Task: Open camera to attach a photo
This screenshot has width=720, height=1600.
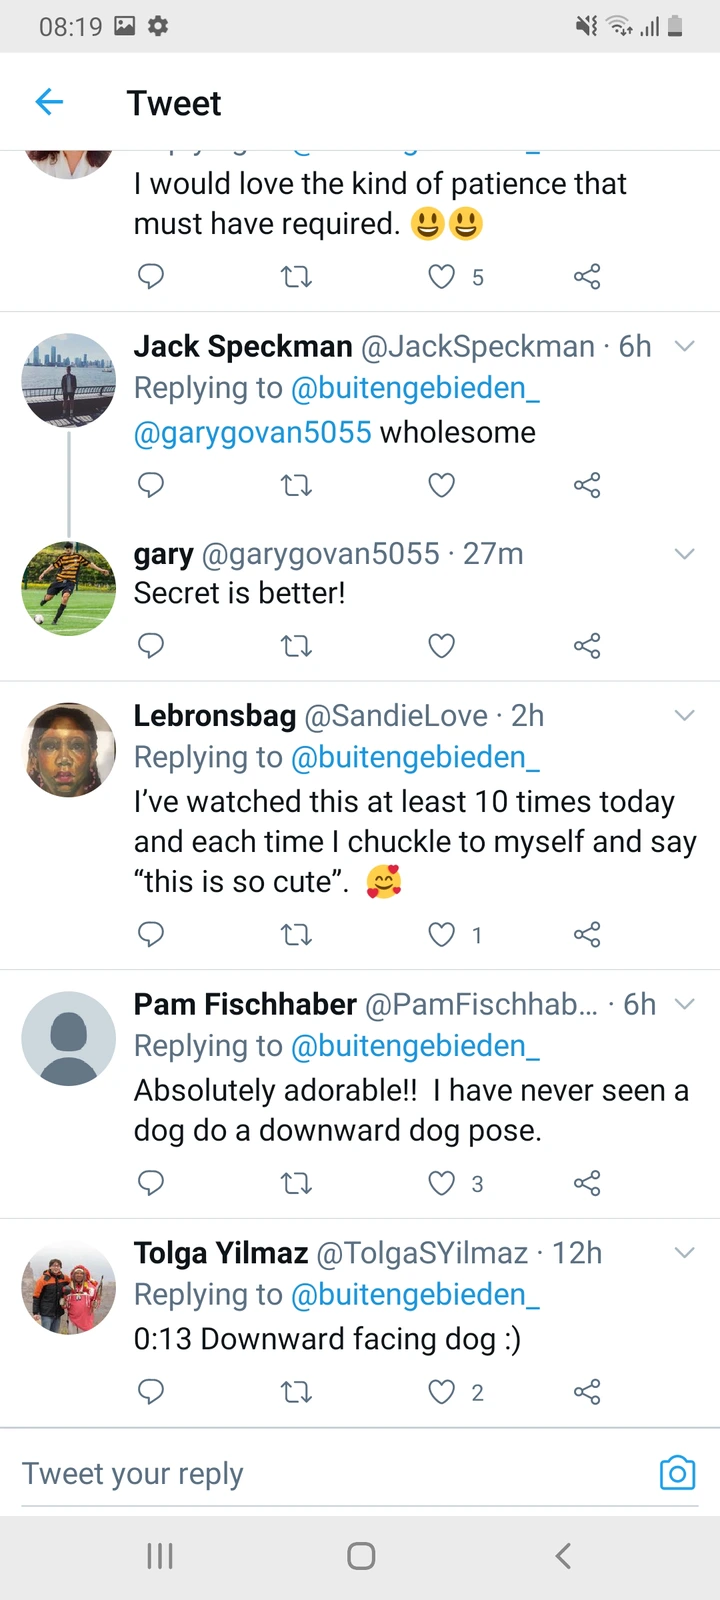Action: [677, 1473]
